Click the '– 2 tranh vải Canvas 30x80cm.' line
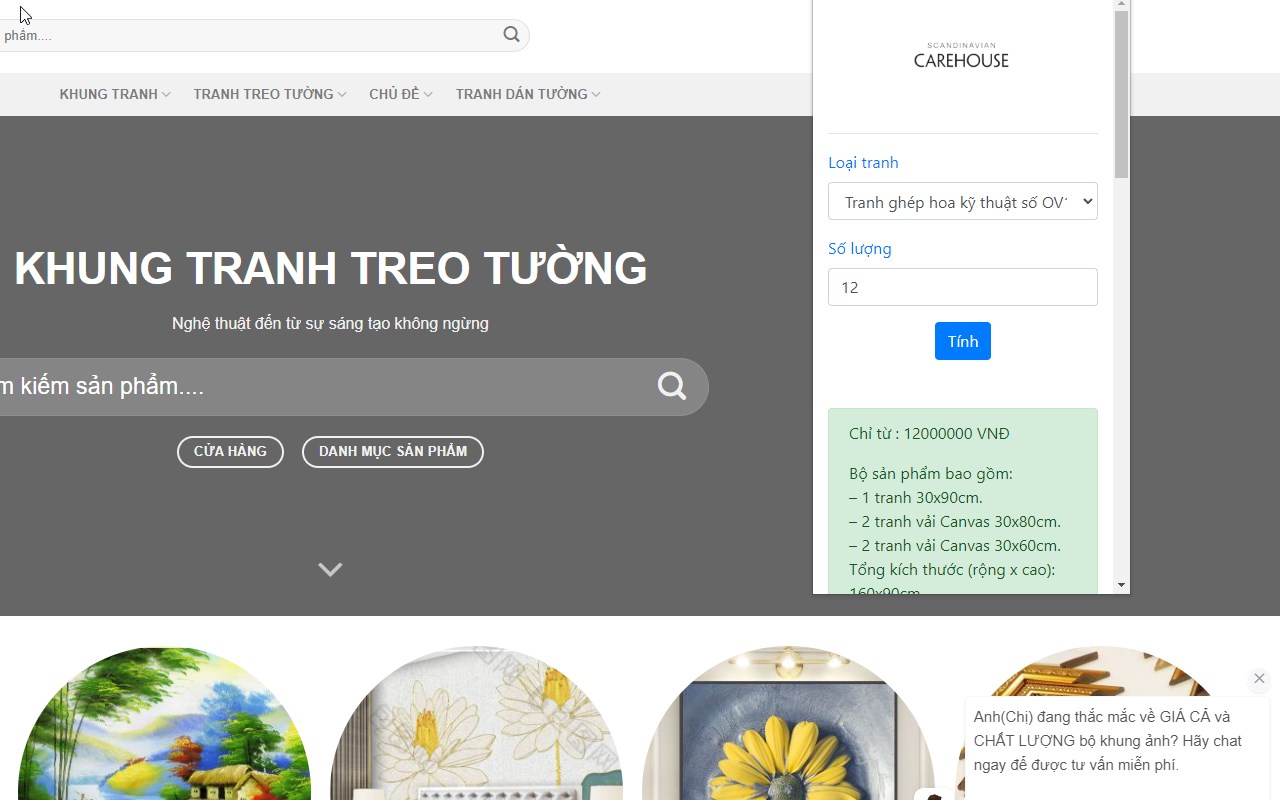Image resolution: width=1280 pixels, height=800 pixels. pos(955,522)
